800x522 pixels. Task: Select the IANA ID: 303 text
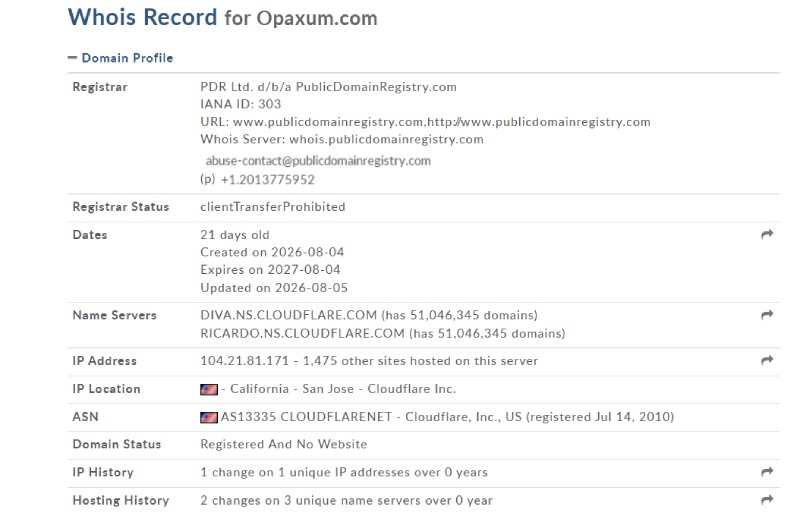(240, 104)
